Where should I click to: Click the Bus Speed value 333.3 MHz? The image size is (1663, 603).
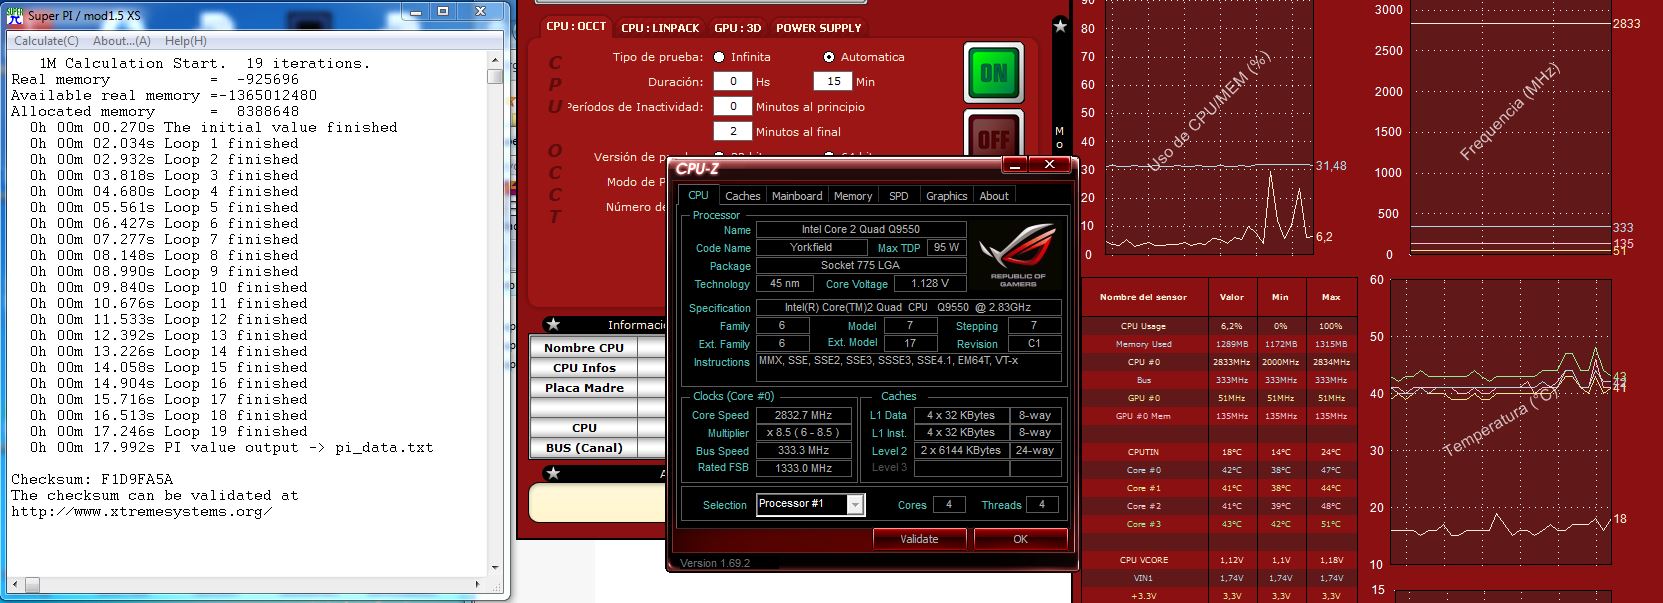click(x=803, y=451)
